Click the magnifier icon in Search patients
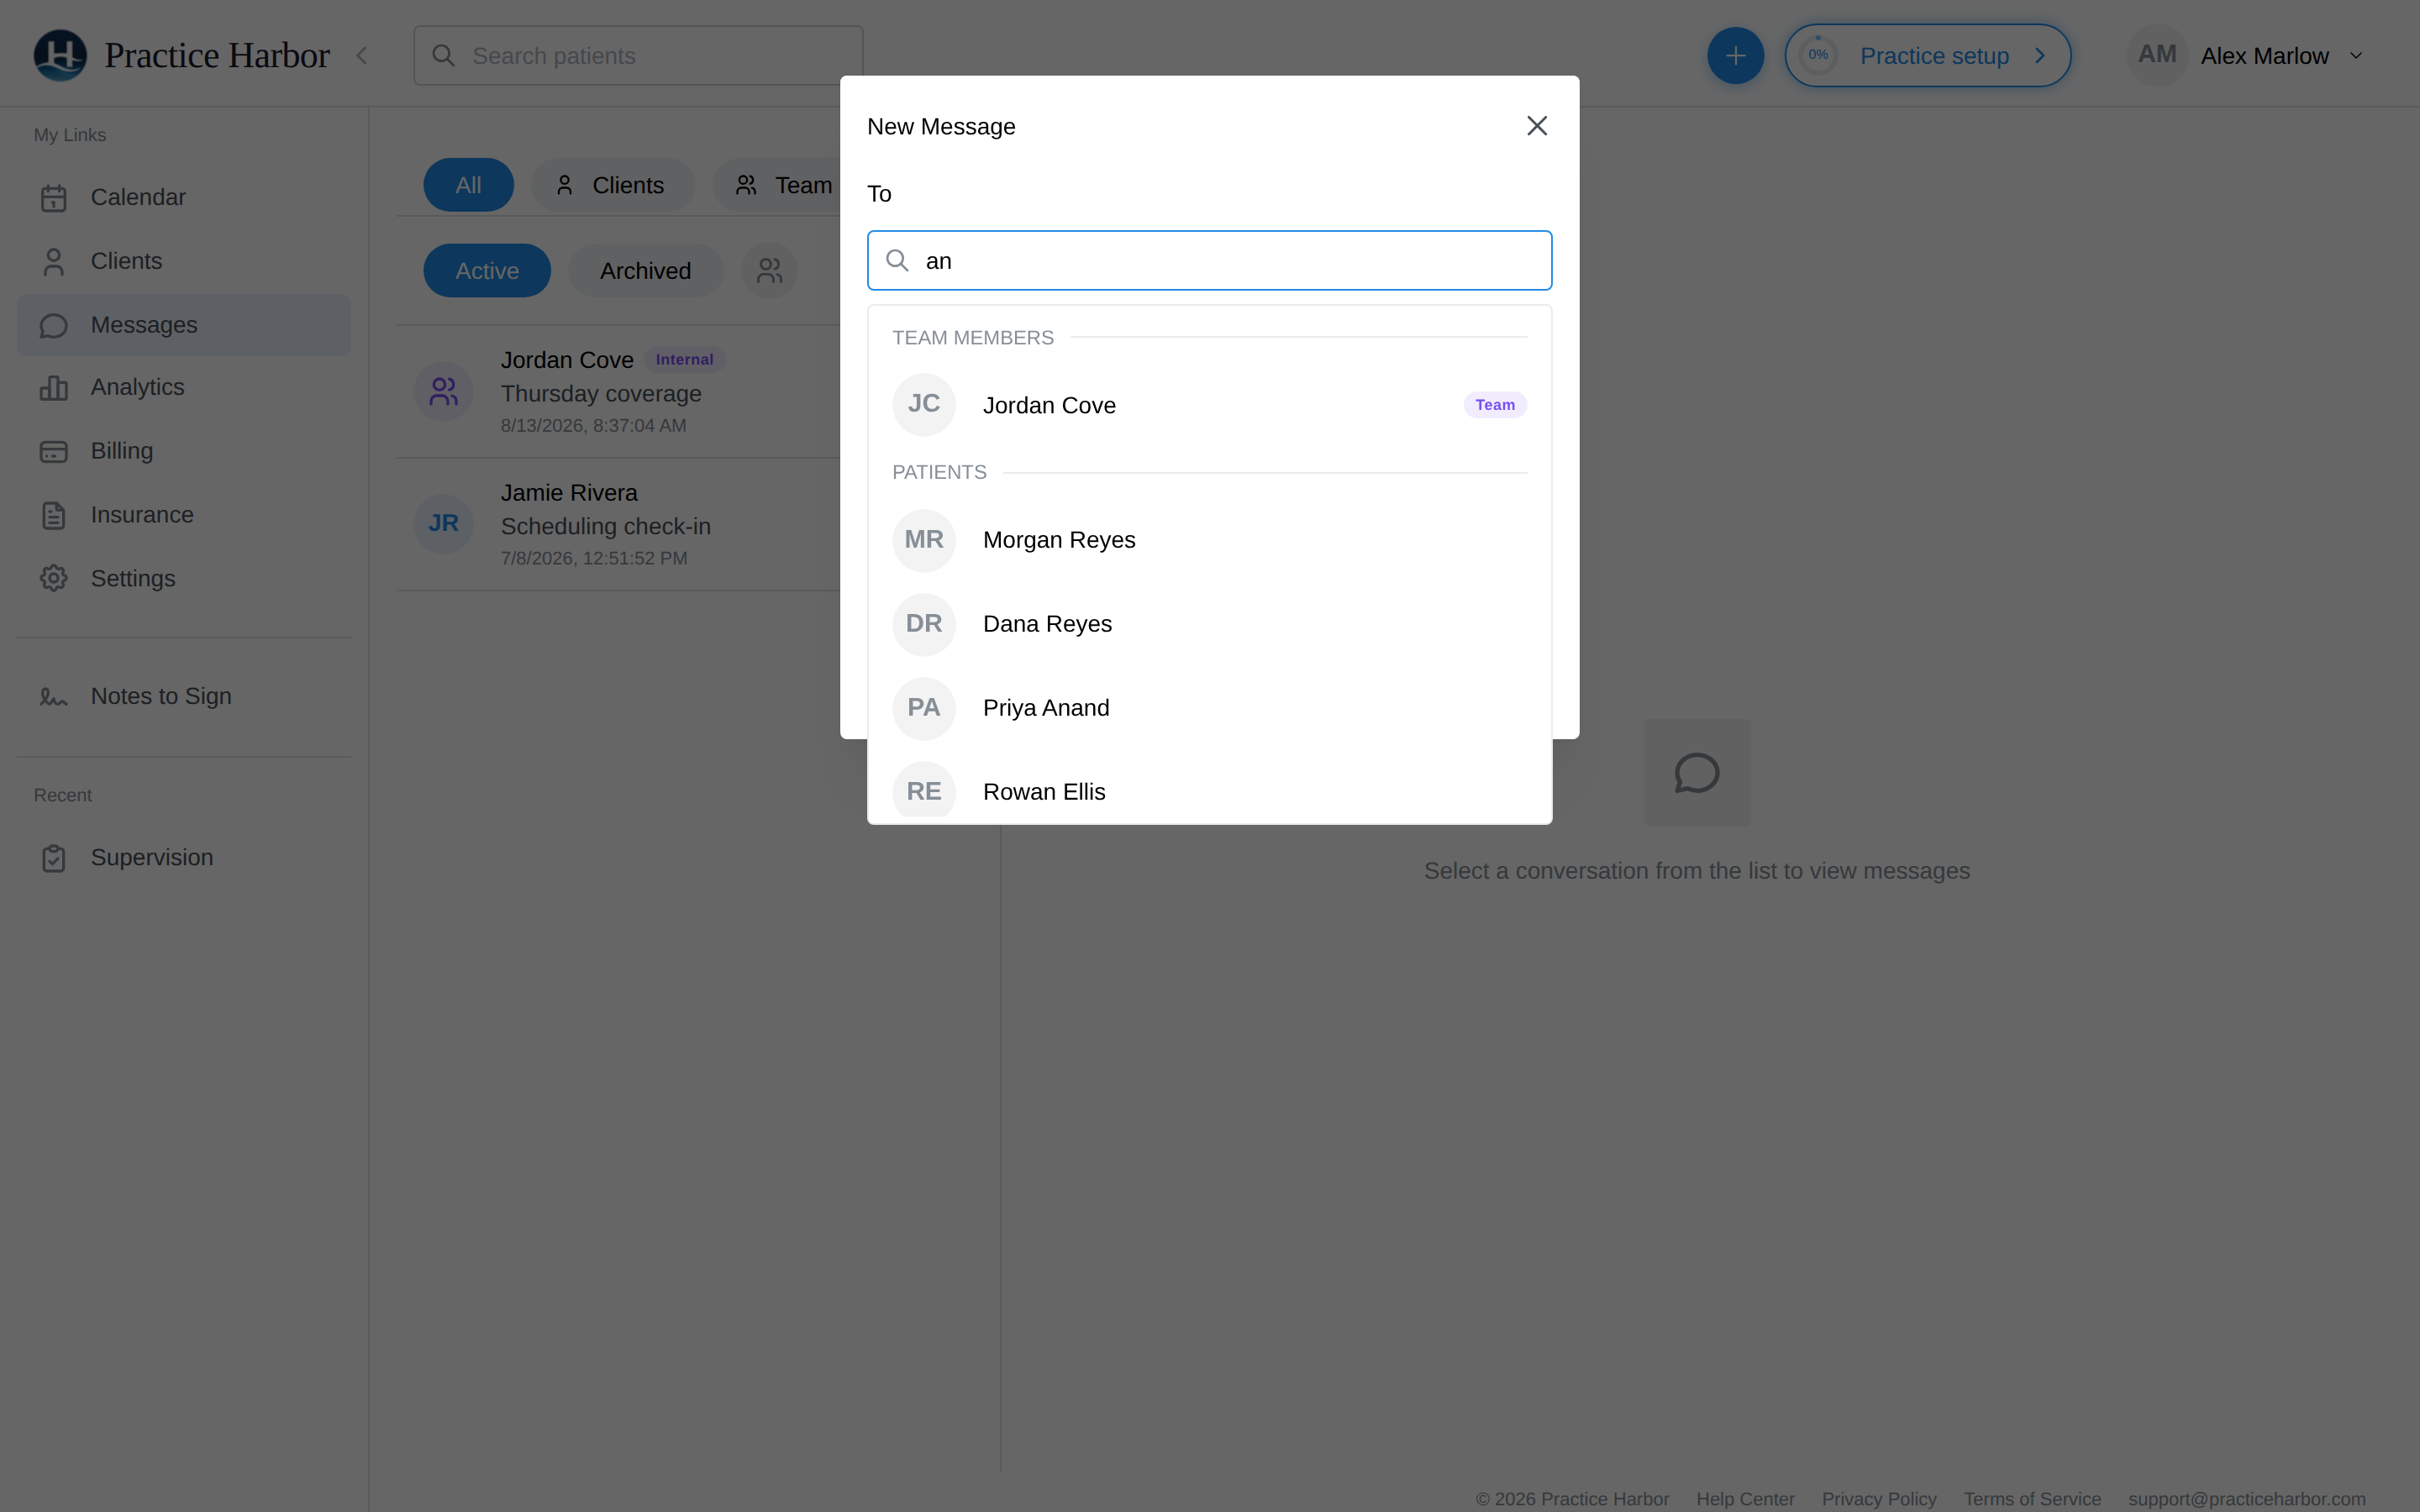Viewport: 2420px width, 1512px height. [443, 56]
